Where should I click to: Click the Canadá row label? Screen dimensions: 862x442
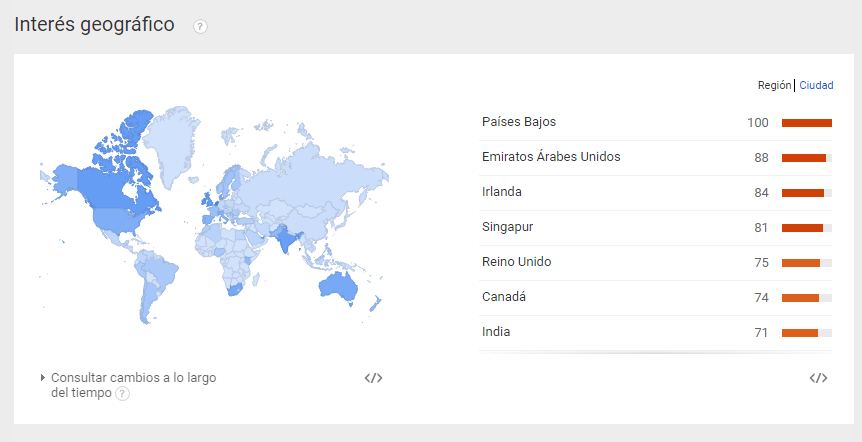coord(504,297)
